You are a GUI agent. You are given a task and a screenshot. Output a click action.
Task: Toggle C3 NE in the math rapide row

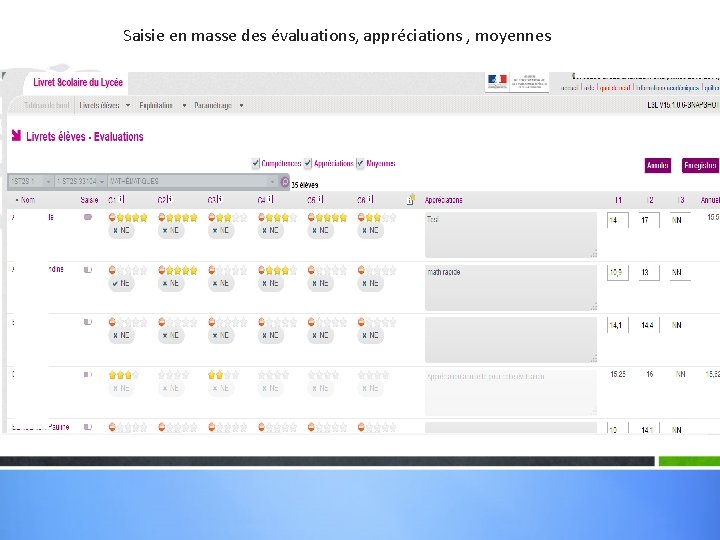221,283
